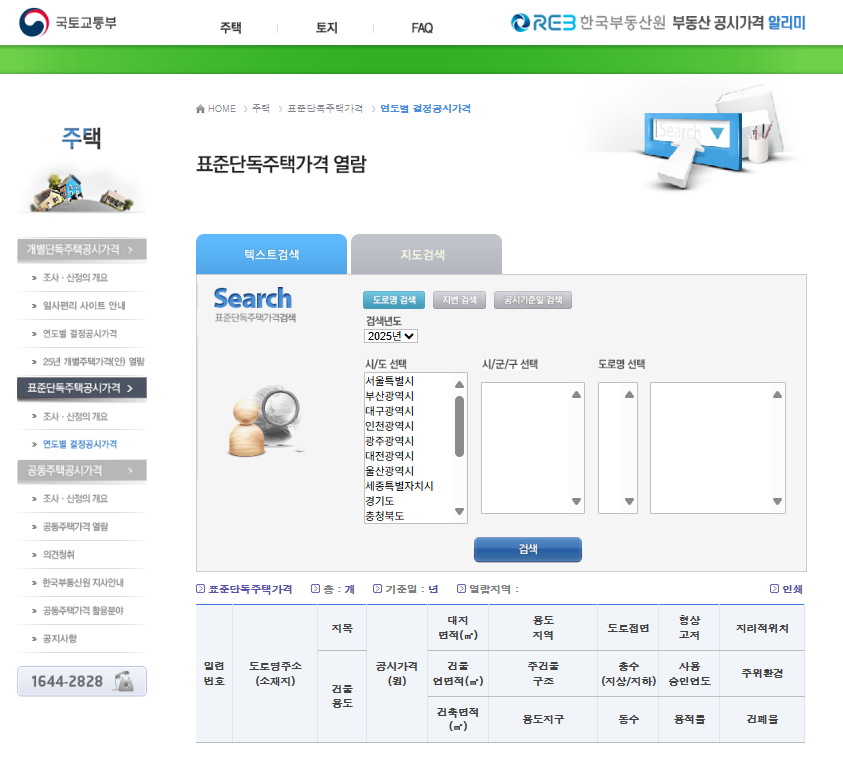Click the 1644-2828 phone number box
The image size is (843, 766).
pos(82,681)
